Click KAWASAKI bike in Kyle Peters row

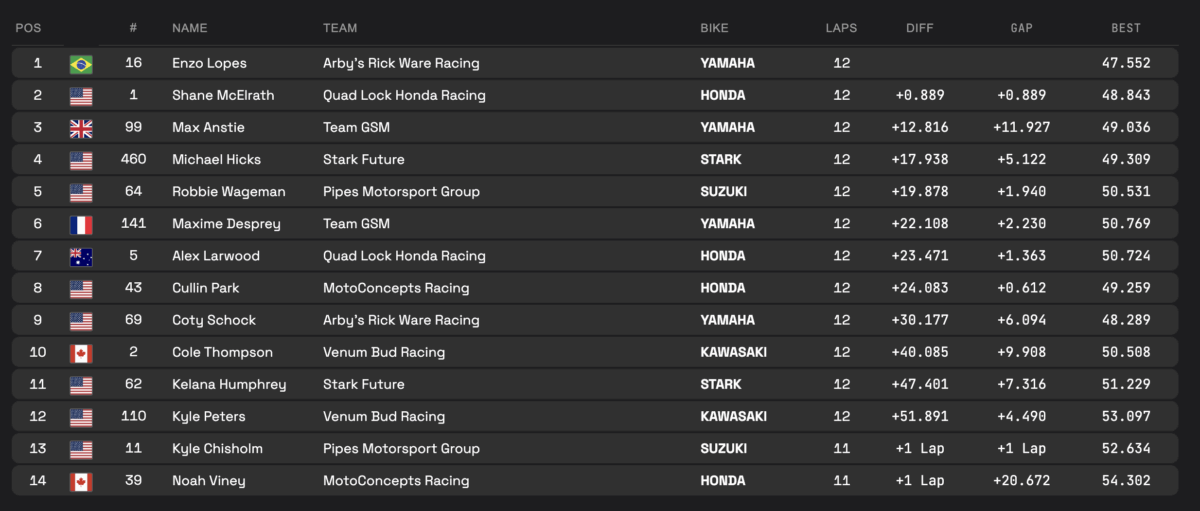click(734, 416)
